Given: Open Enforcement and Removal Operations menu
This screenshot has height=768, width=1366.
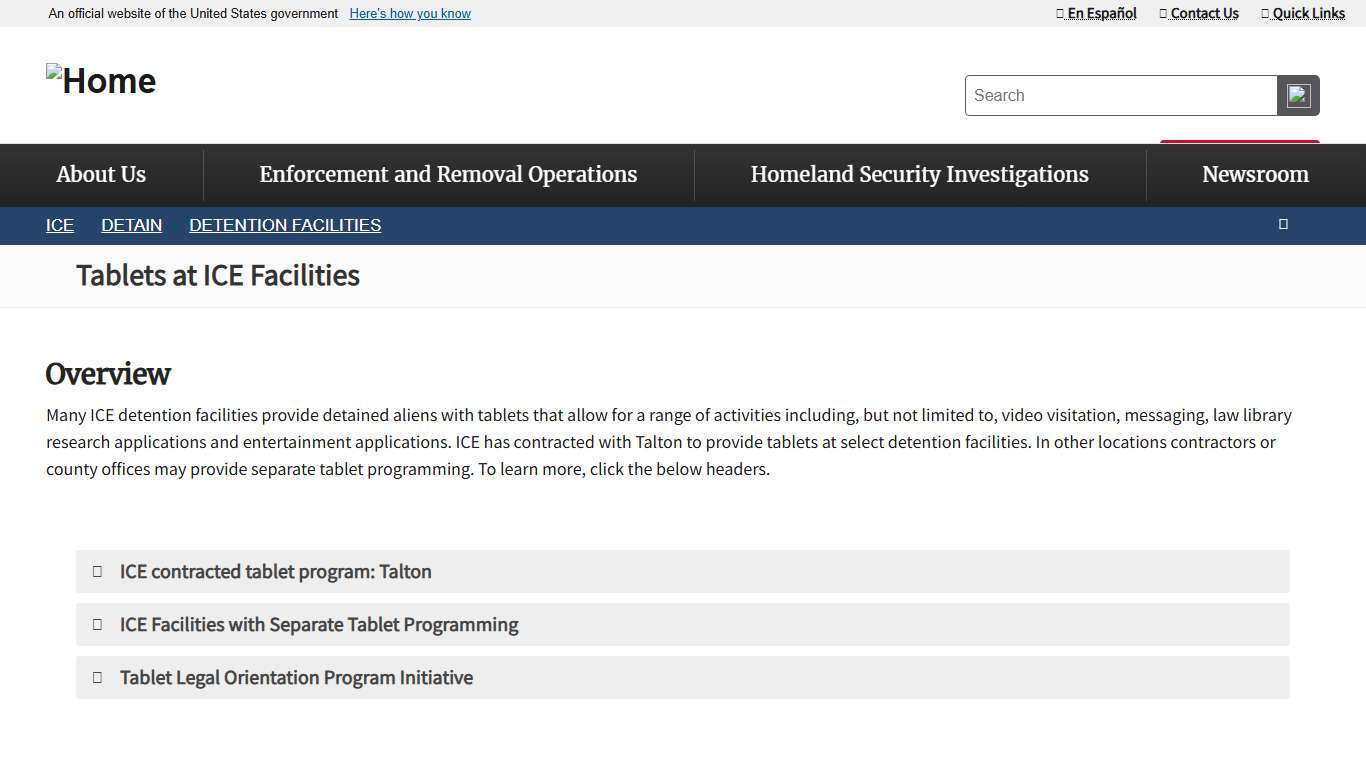Looking at the screenshot, I should [x=448, y=174].
